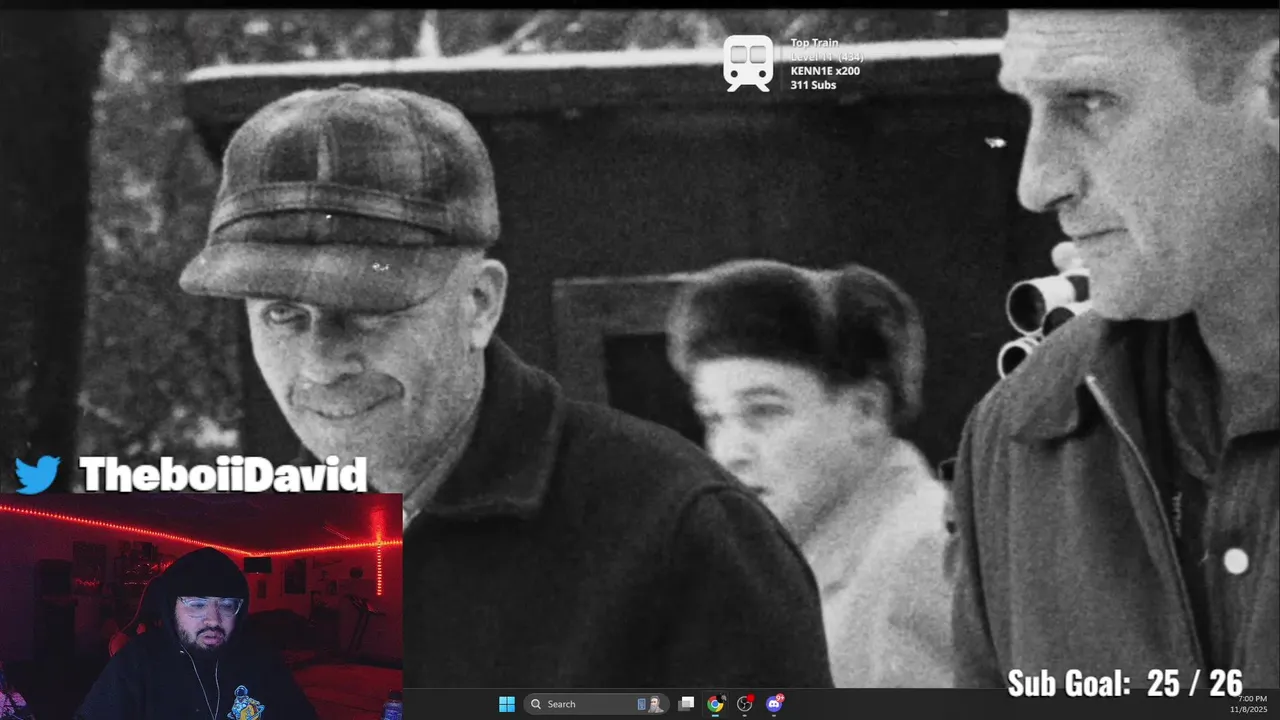Open the OBS app icon on taskbar
Viewport: 1280px width, 720px height.
[x=745, y=704]
